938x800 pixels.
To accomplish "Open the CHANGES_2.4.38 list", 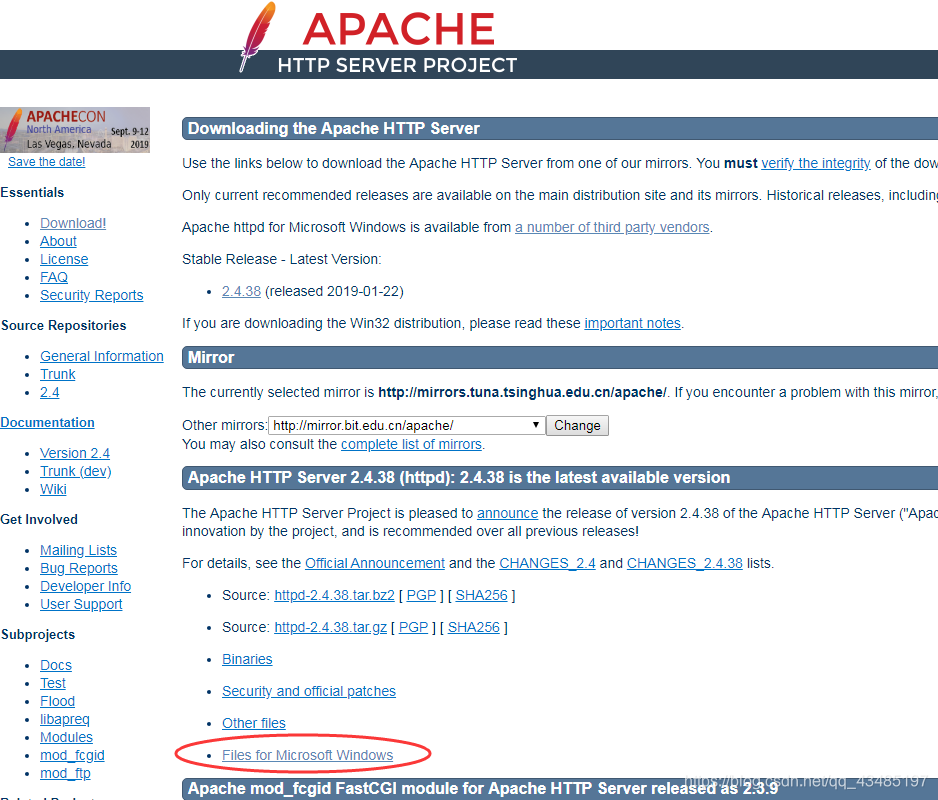I will pyautogui.click(x=684, y=563).
